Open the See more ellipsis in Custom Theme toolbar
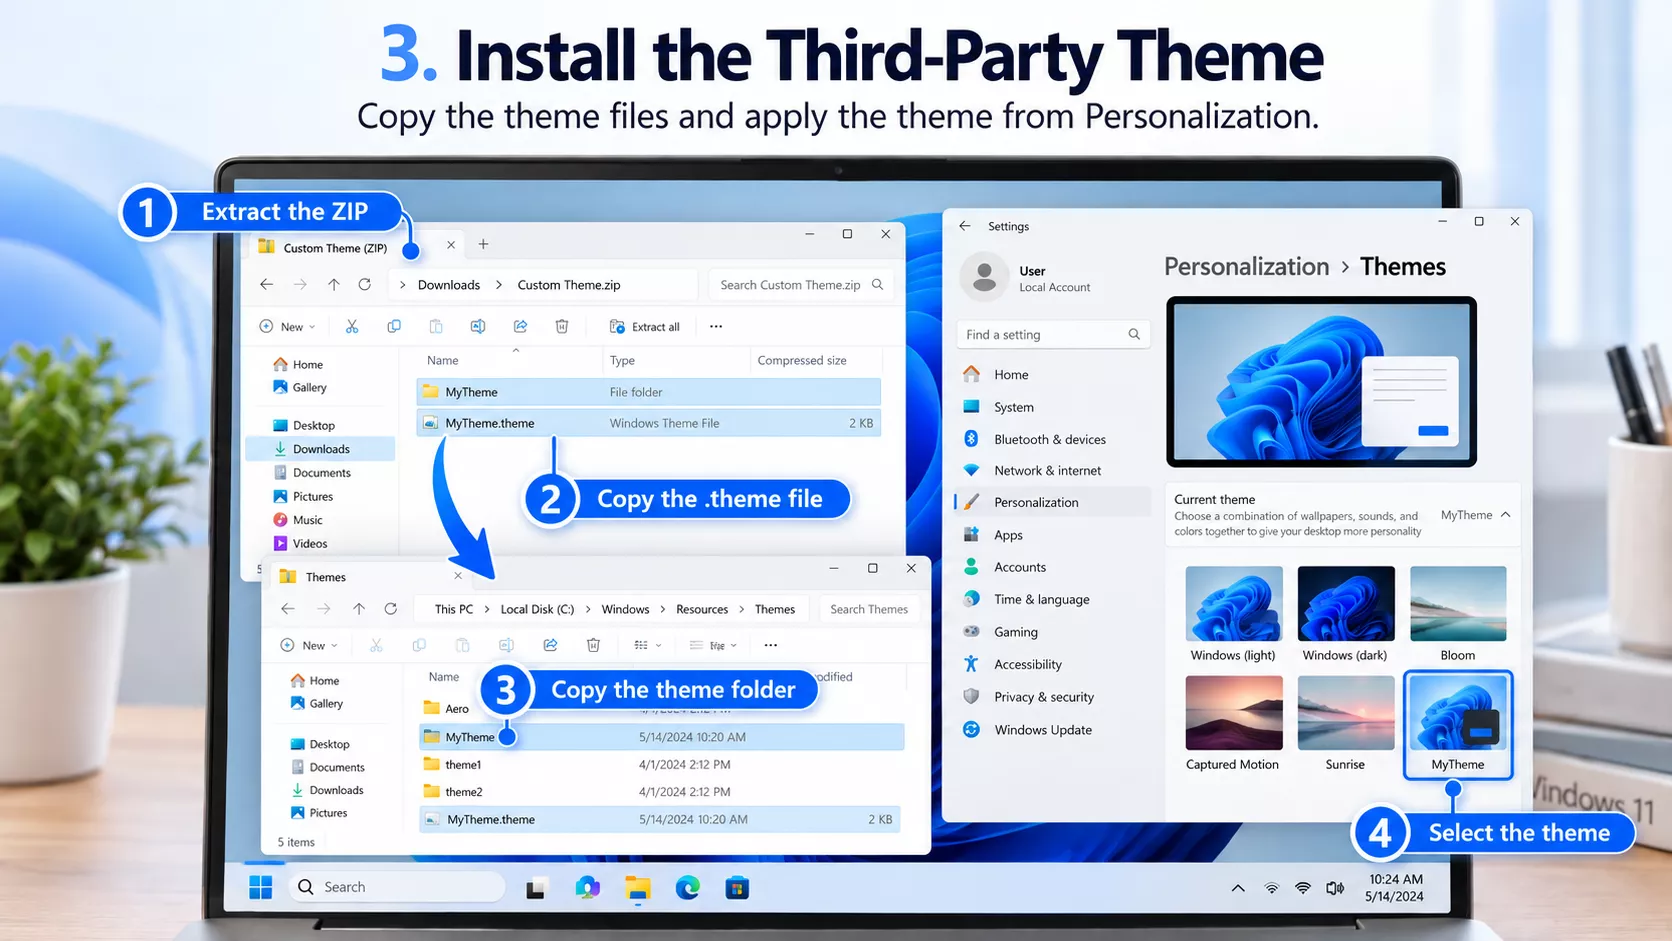 716,326
